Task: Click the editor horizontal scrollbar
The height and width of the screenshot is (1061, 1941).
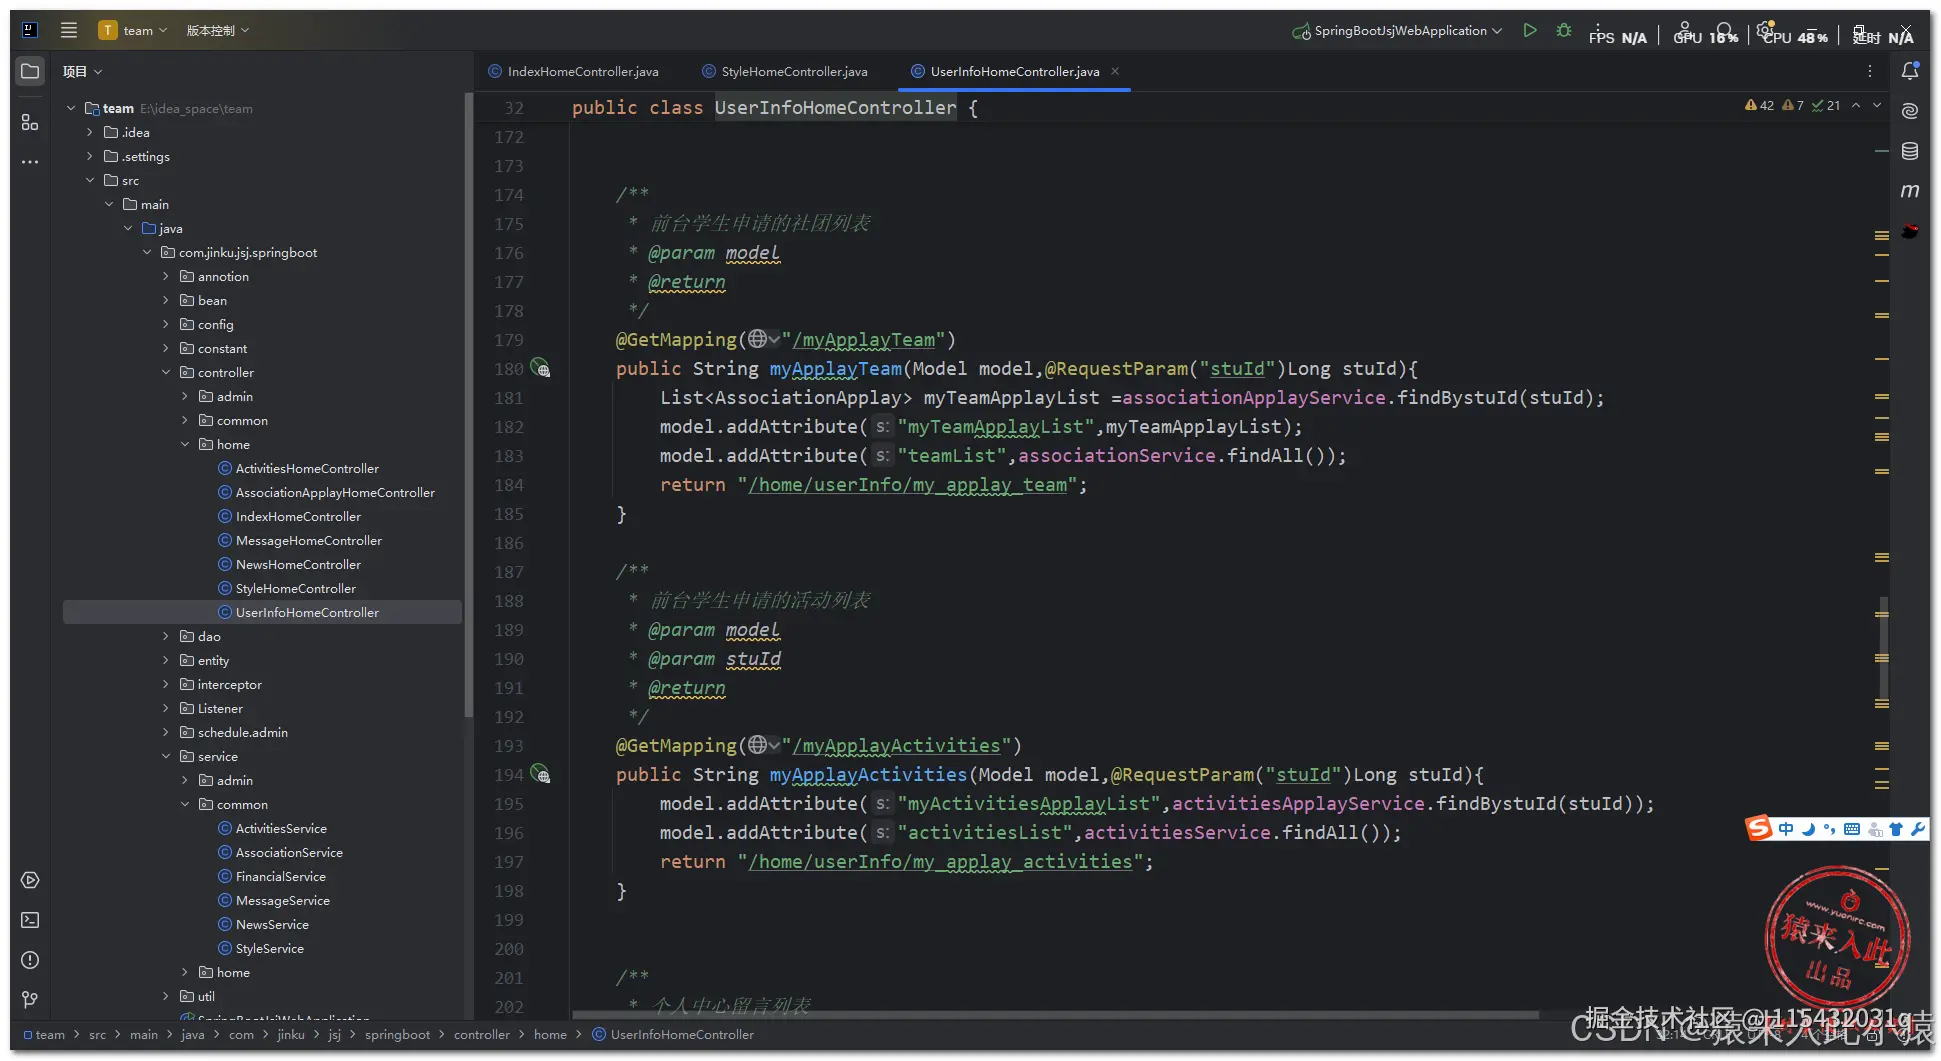Action: click(1055, 1015)
